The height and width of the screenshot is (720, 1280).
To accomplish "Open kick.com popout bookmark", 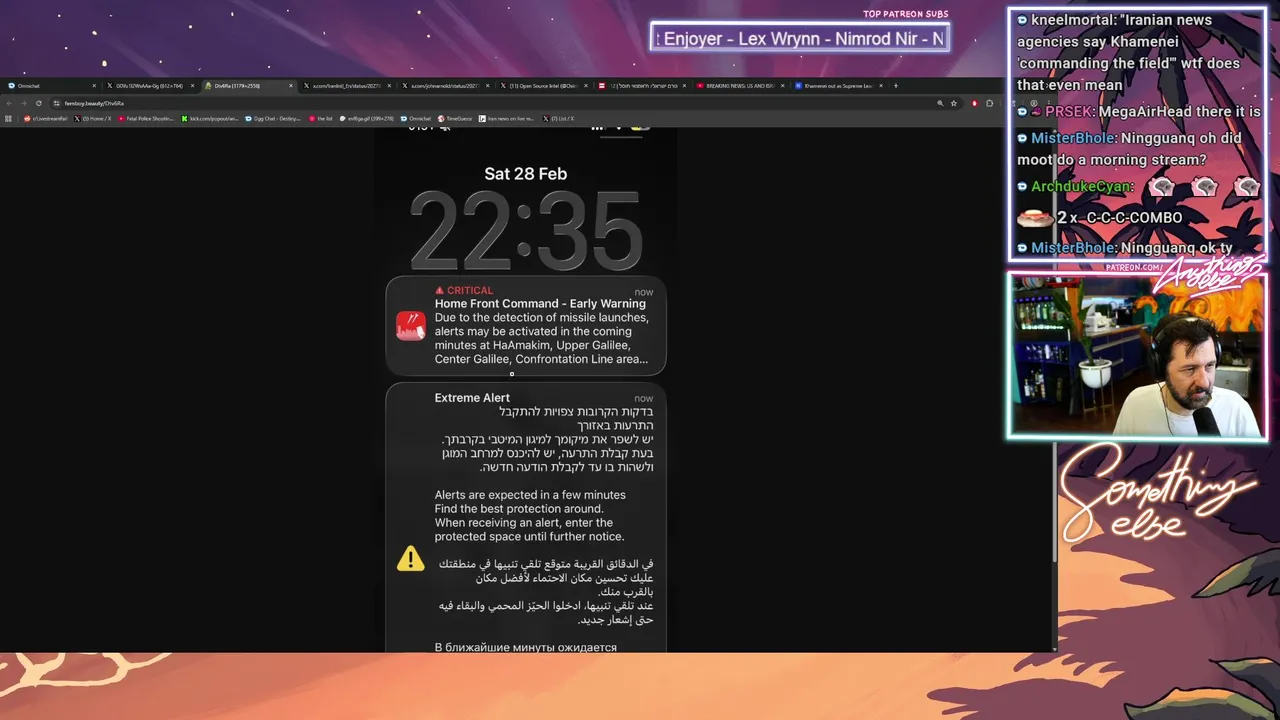I will click(x=210, y=118).
